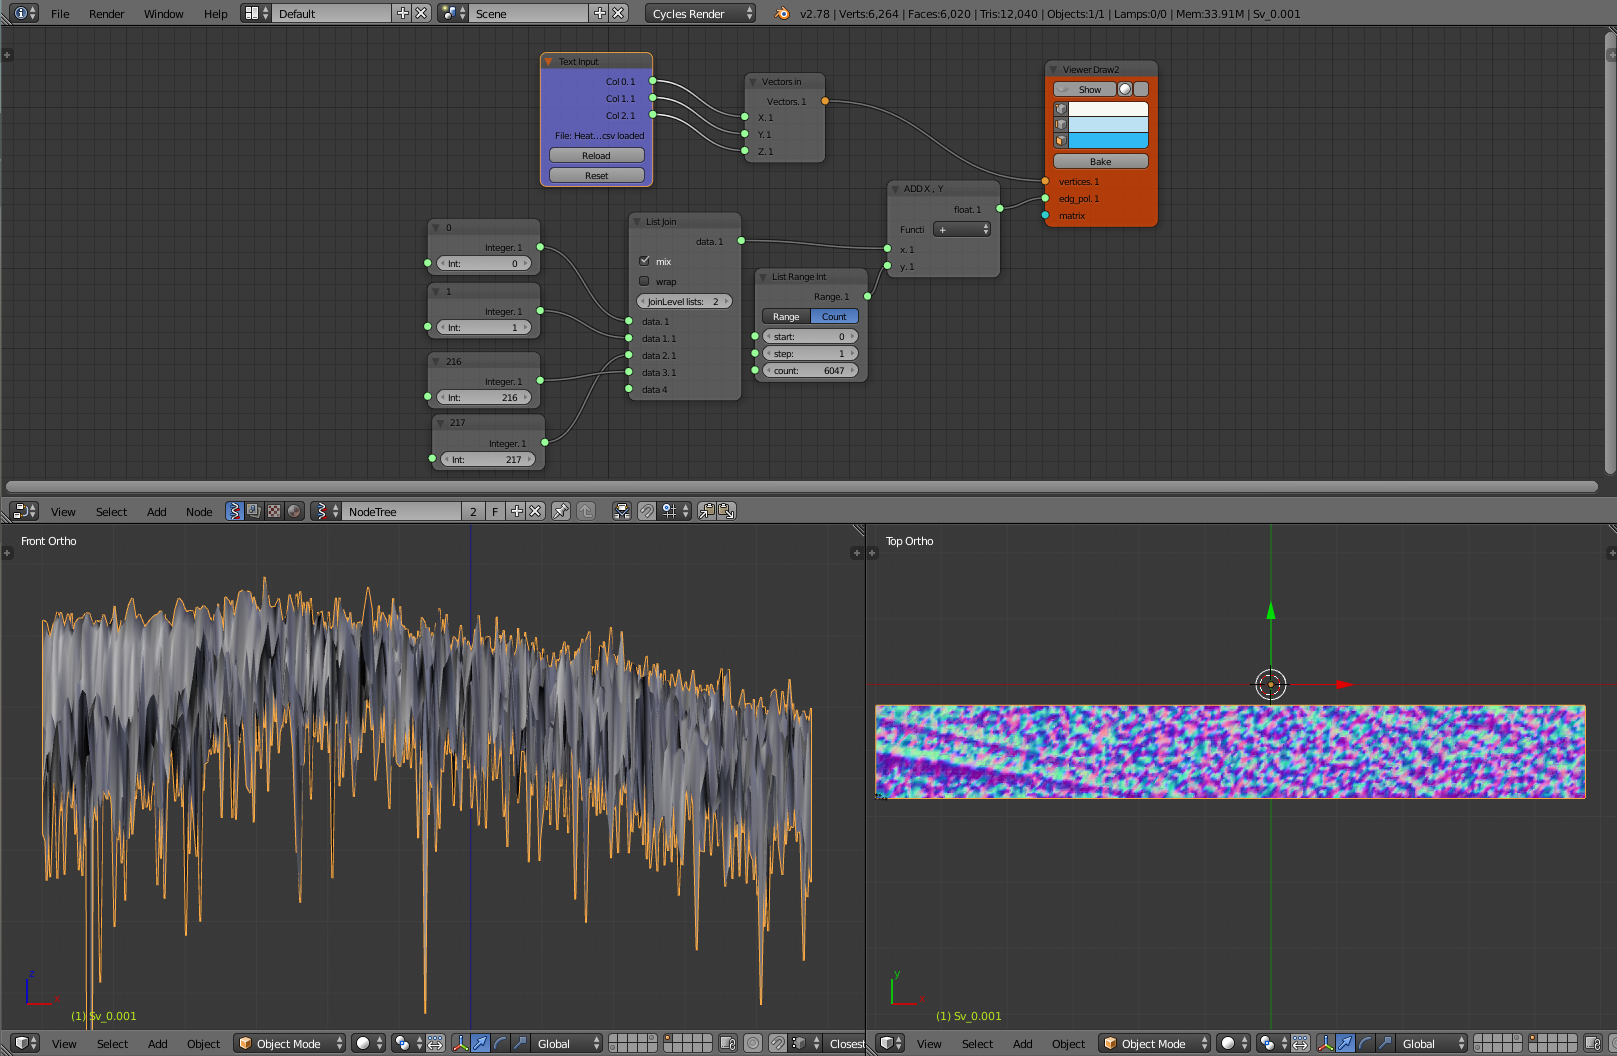Open Function dropdown in ADD X, Y node
The width and height of the screenshot is (1617, 1056).
coord(962,229)
